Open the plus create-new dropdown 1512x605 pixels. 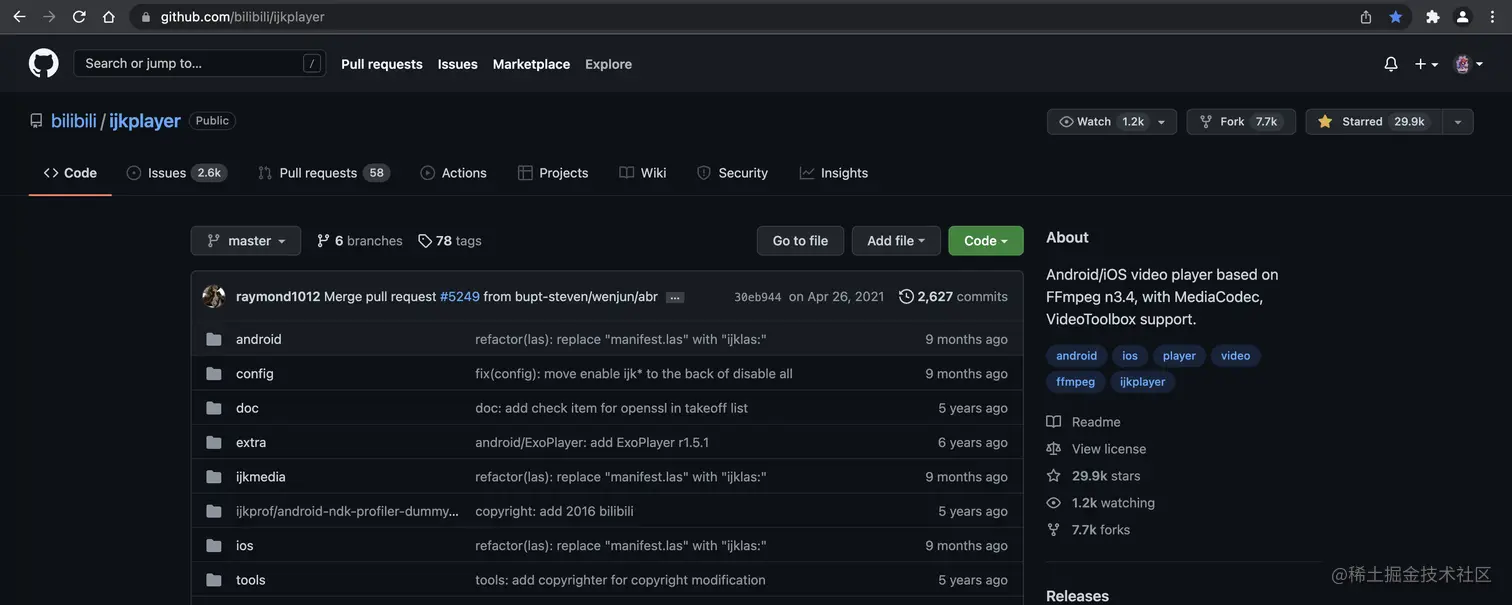click(x=1426, y=64)
